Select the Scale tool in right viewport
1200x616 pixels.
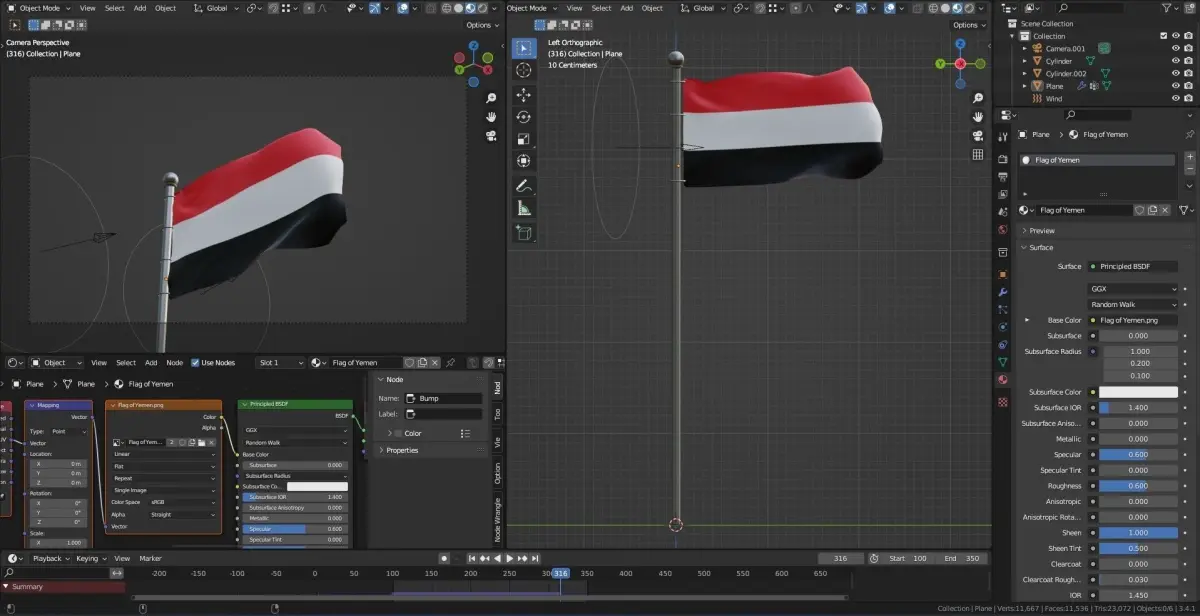coord(524,139)
